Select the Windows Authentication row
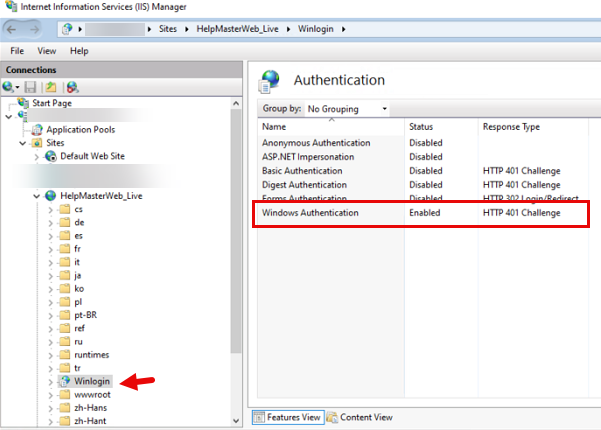Viewport: 601px width, 430px height. coord(423,213)
